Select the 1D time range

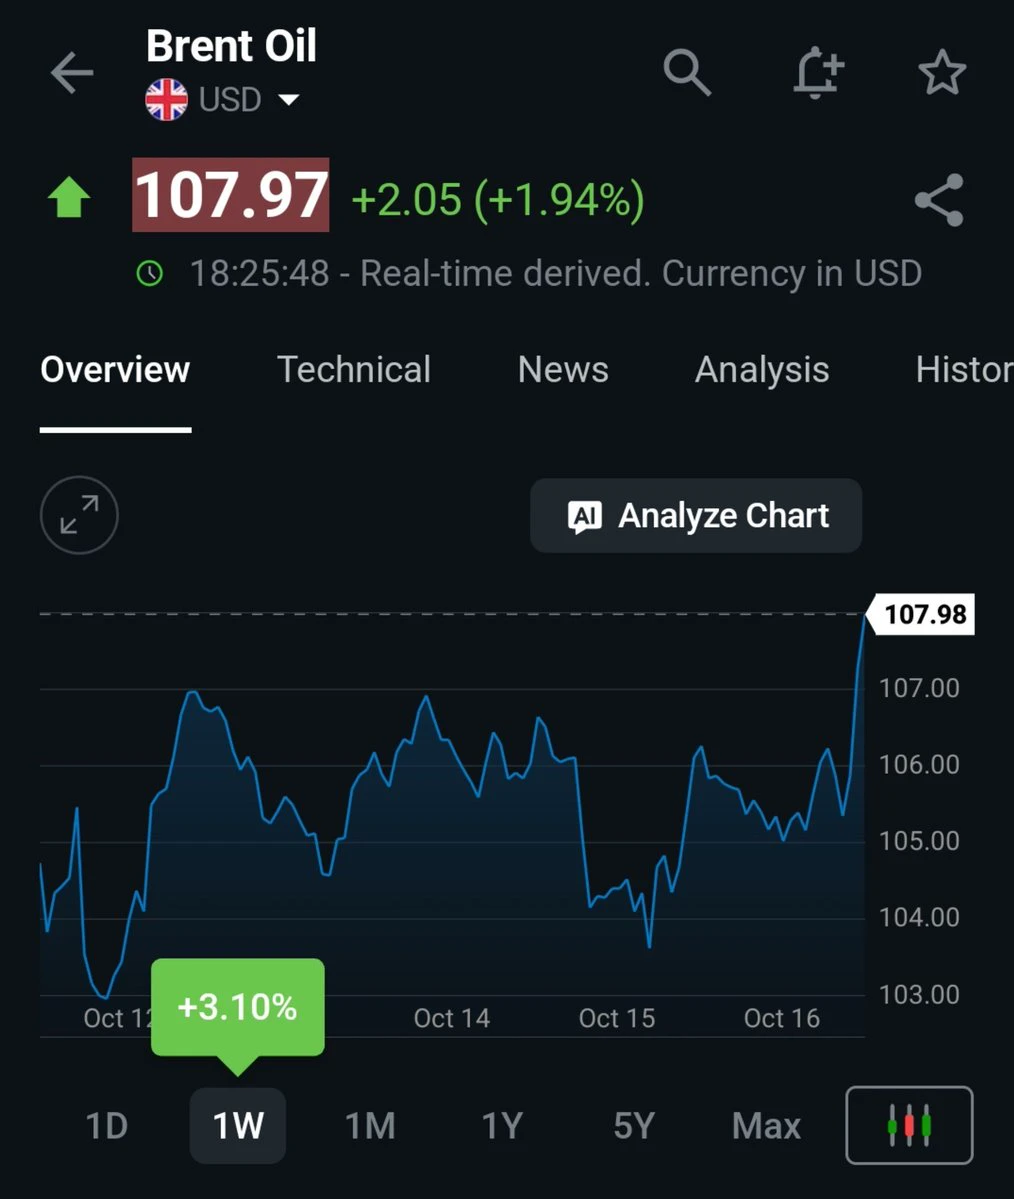(106, 1126)
